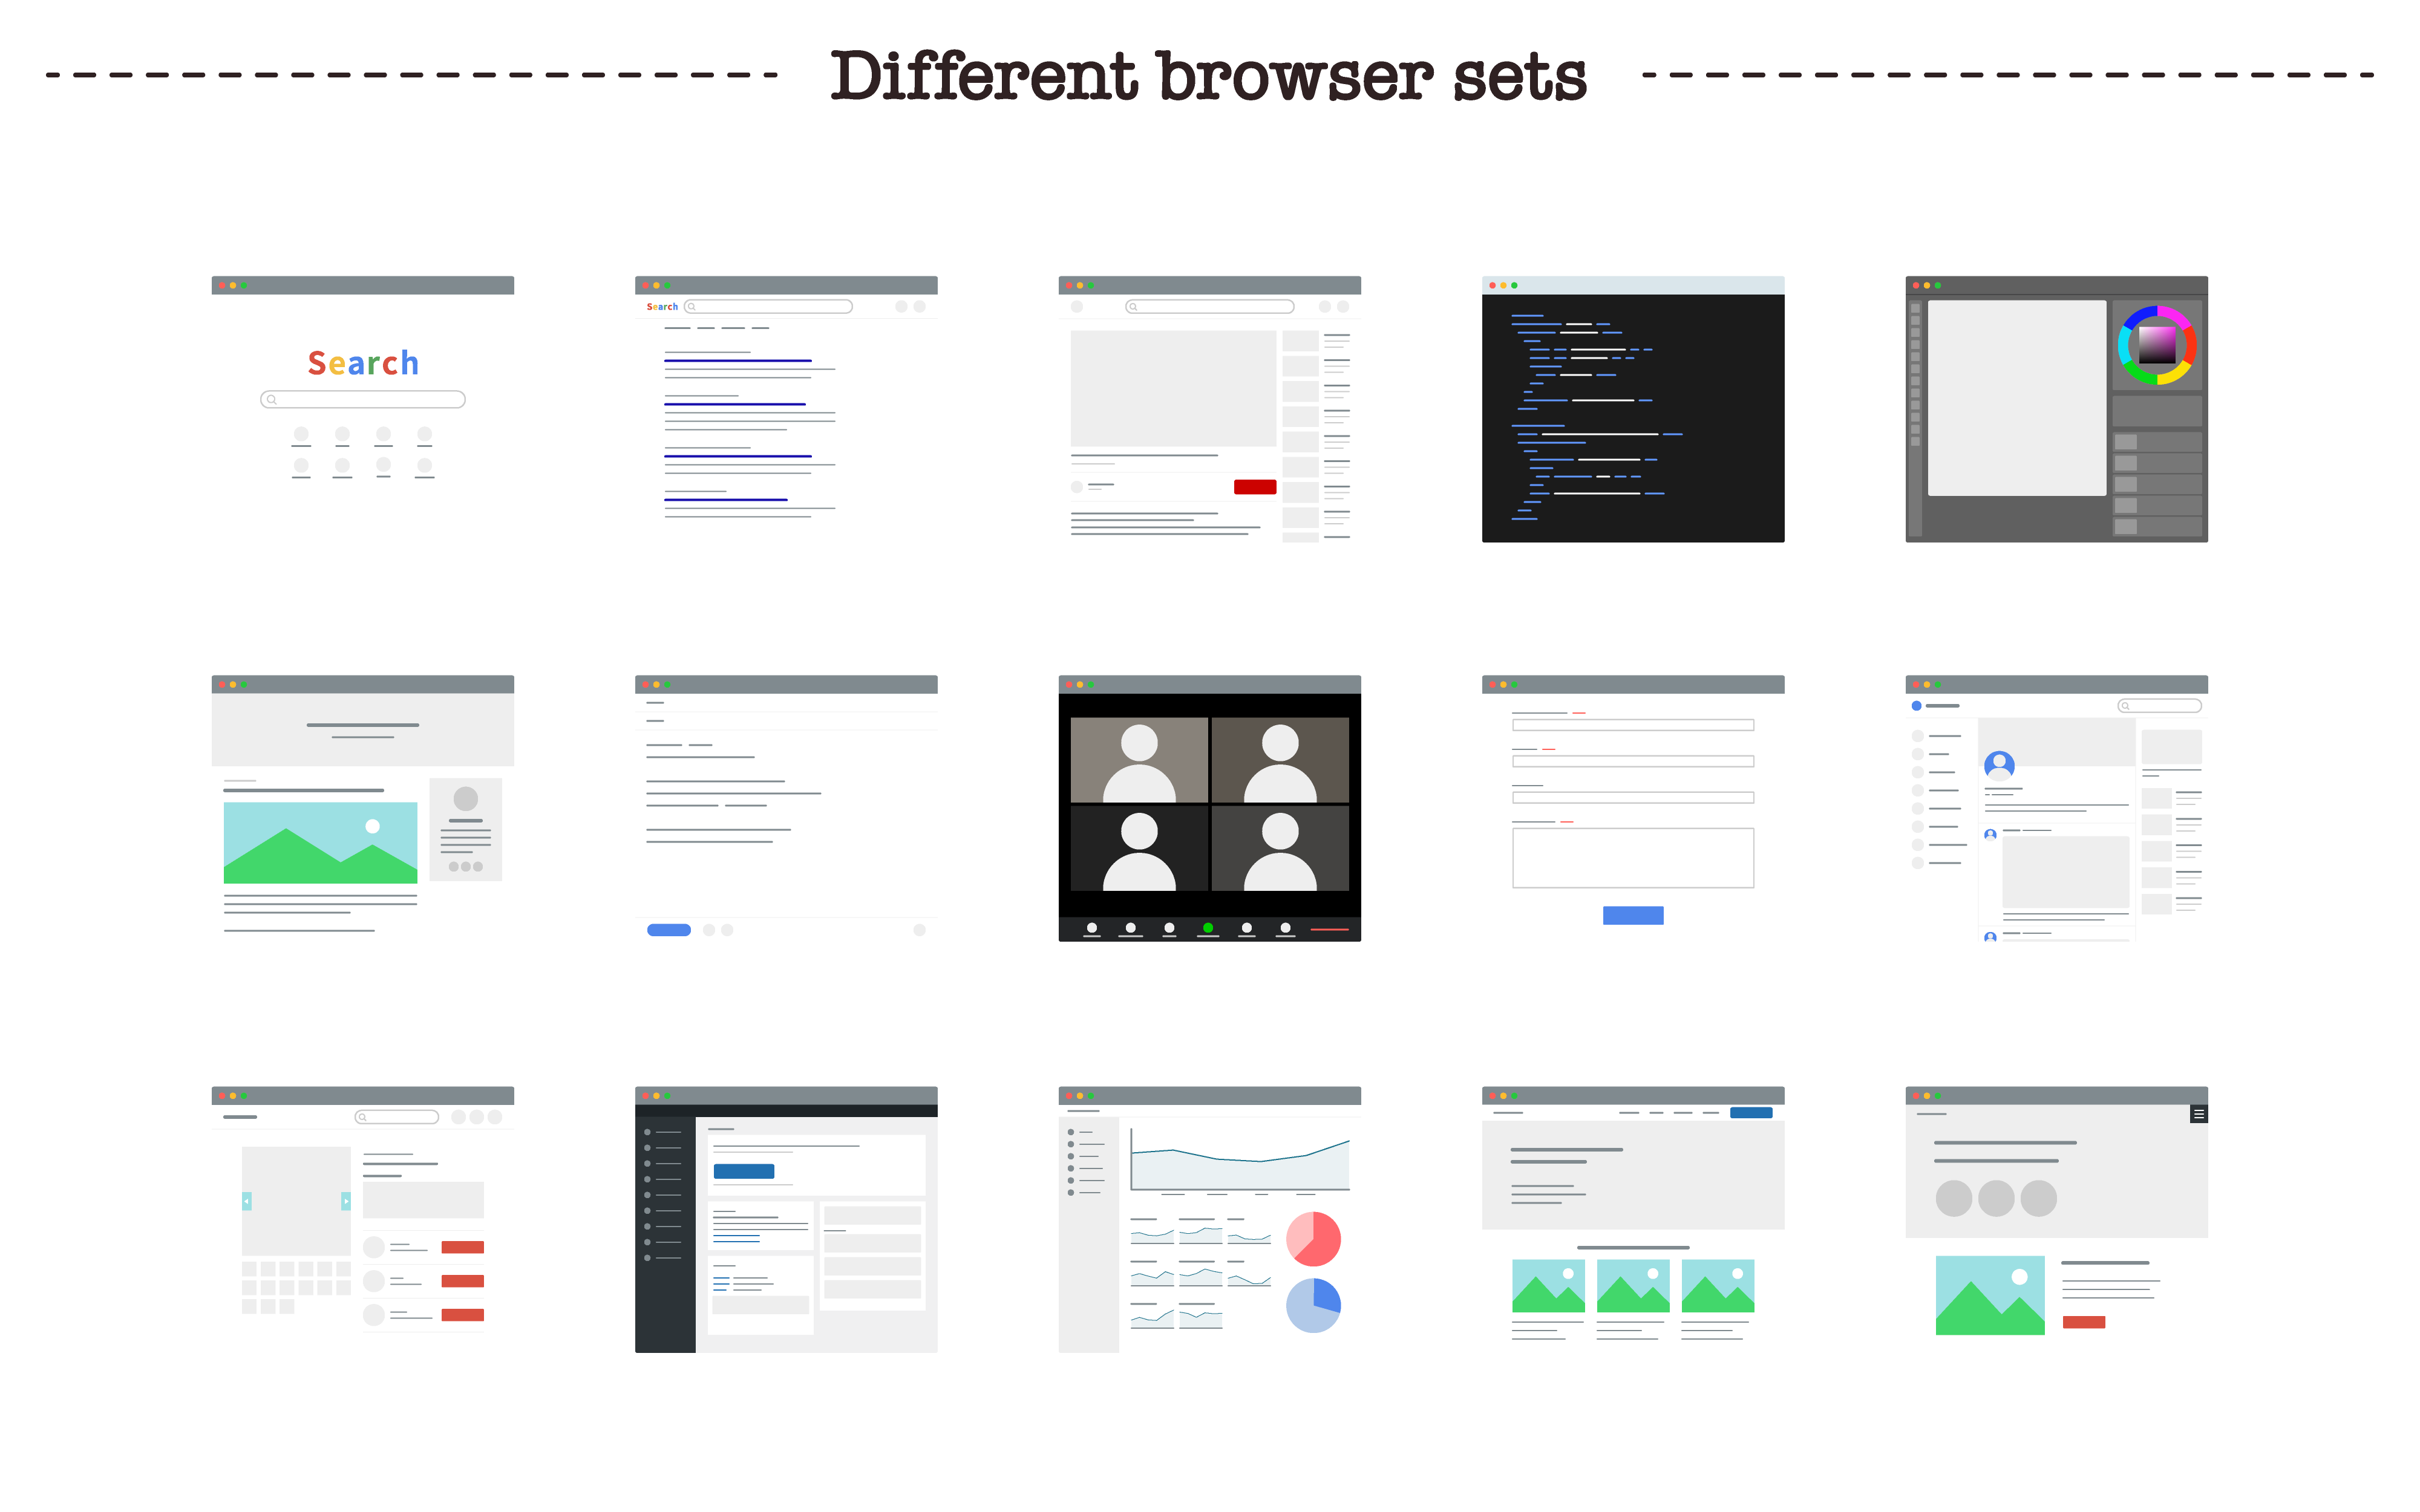Viewport: 2420px width, 1512px height.
Task: Pick a hue from the rainbow color wheel
Action: coord(2156,345)
